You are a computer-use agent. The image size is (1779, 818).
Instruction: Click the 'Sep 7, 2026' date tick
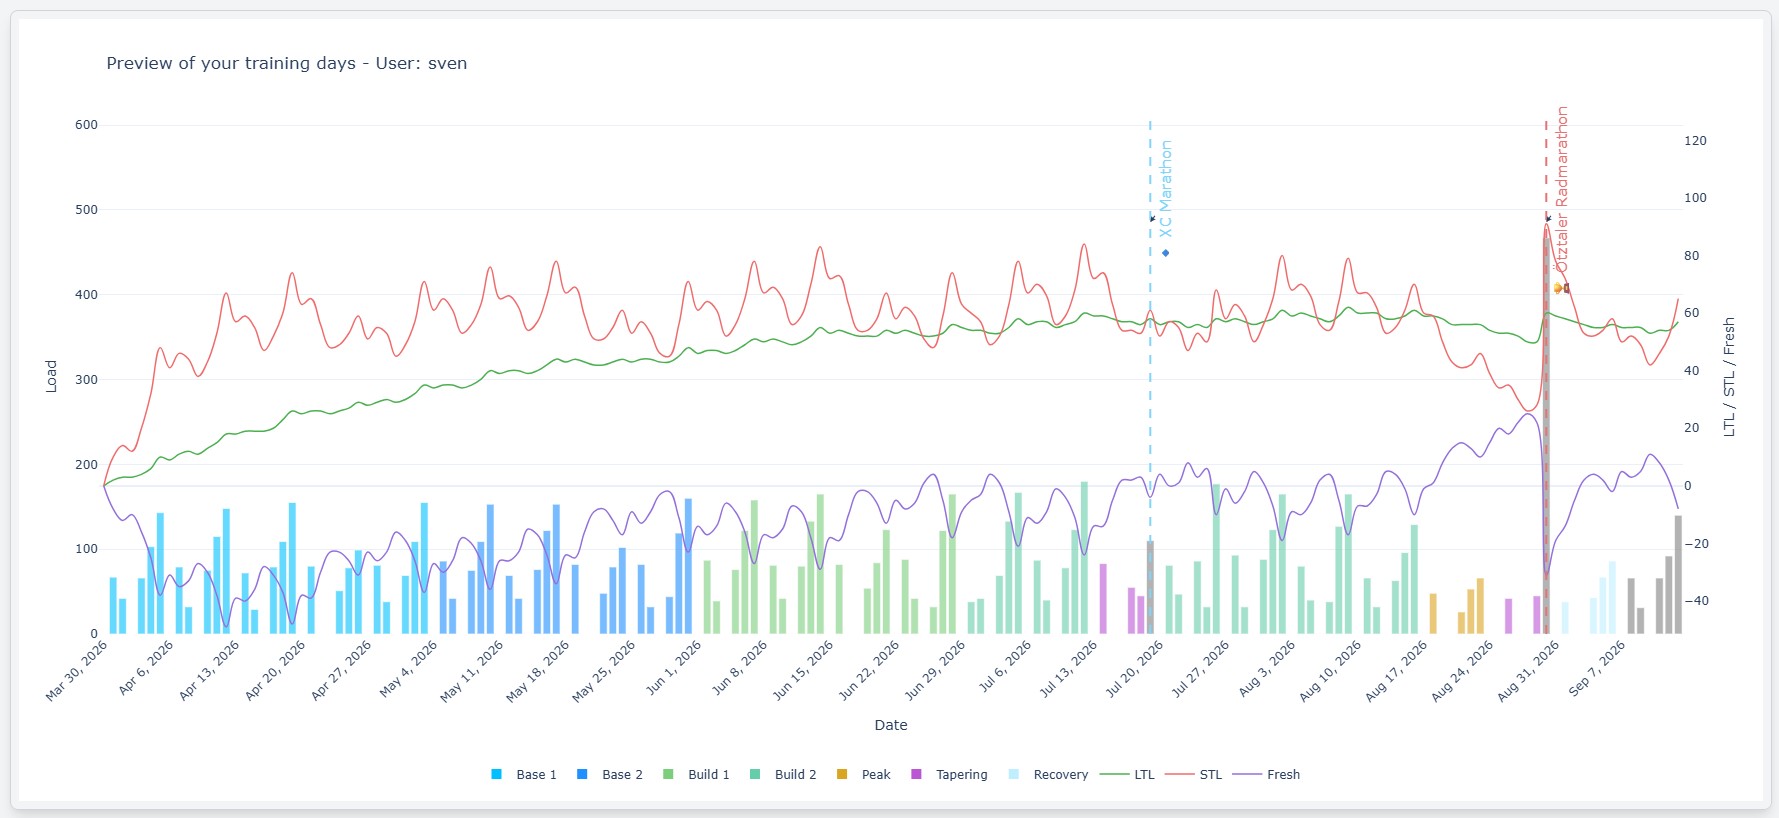1598,668
